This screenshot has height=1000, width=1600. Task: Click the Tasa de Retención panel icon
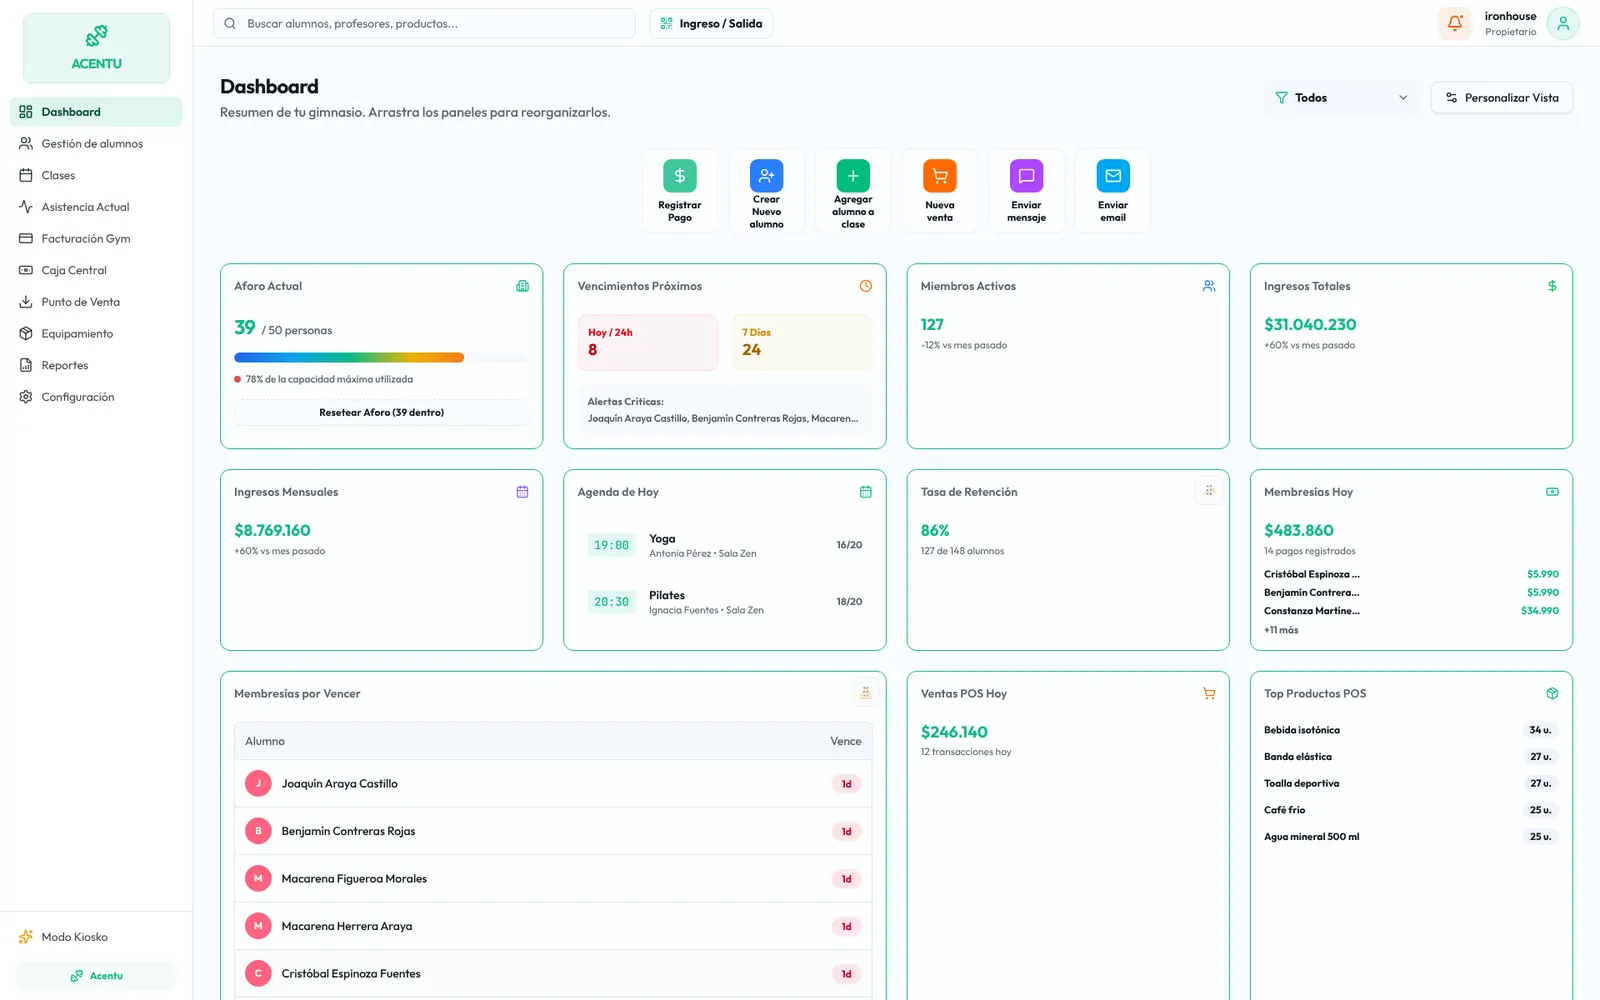click(x=1209, y=491)
